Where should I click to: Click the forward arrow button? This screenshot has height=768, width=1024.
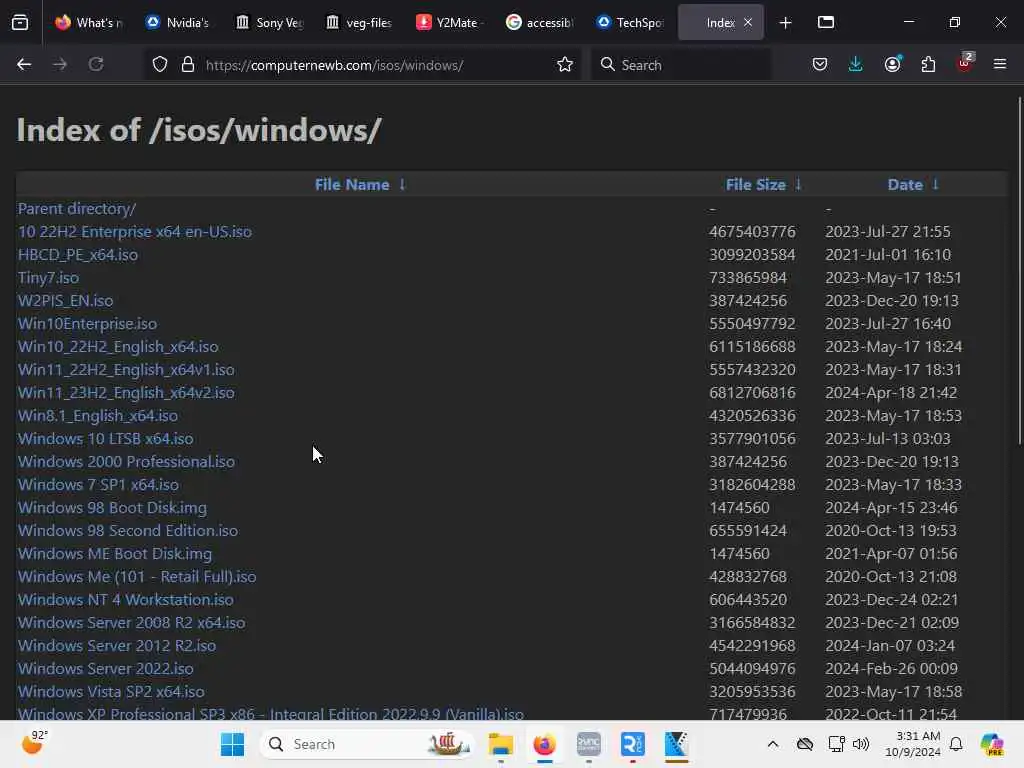pyautogui.click(x=60, y=65)
